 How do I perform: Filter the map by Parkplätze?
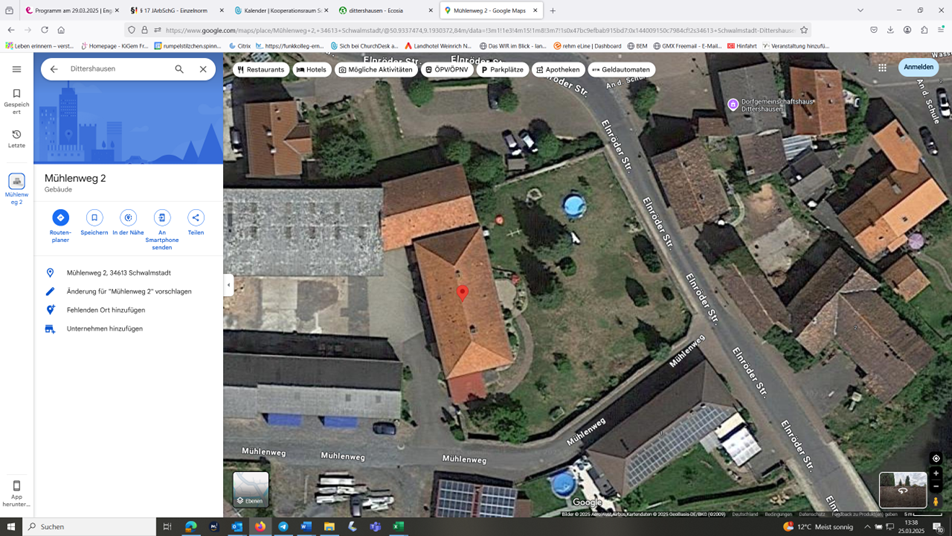[x=502, y=70]
